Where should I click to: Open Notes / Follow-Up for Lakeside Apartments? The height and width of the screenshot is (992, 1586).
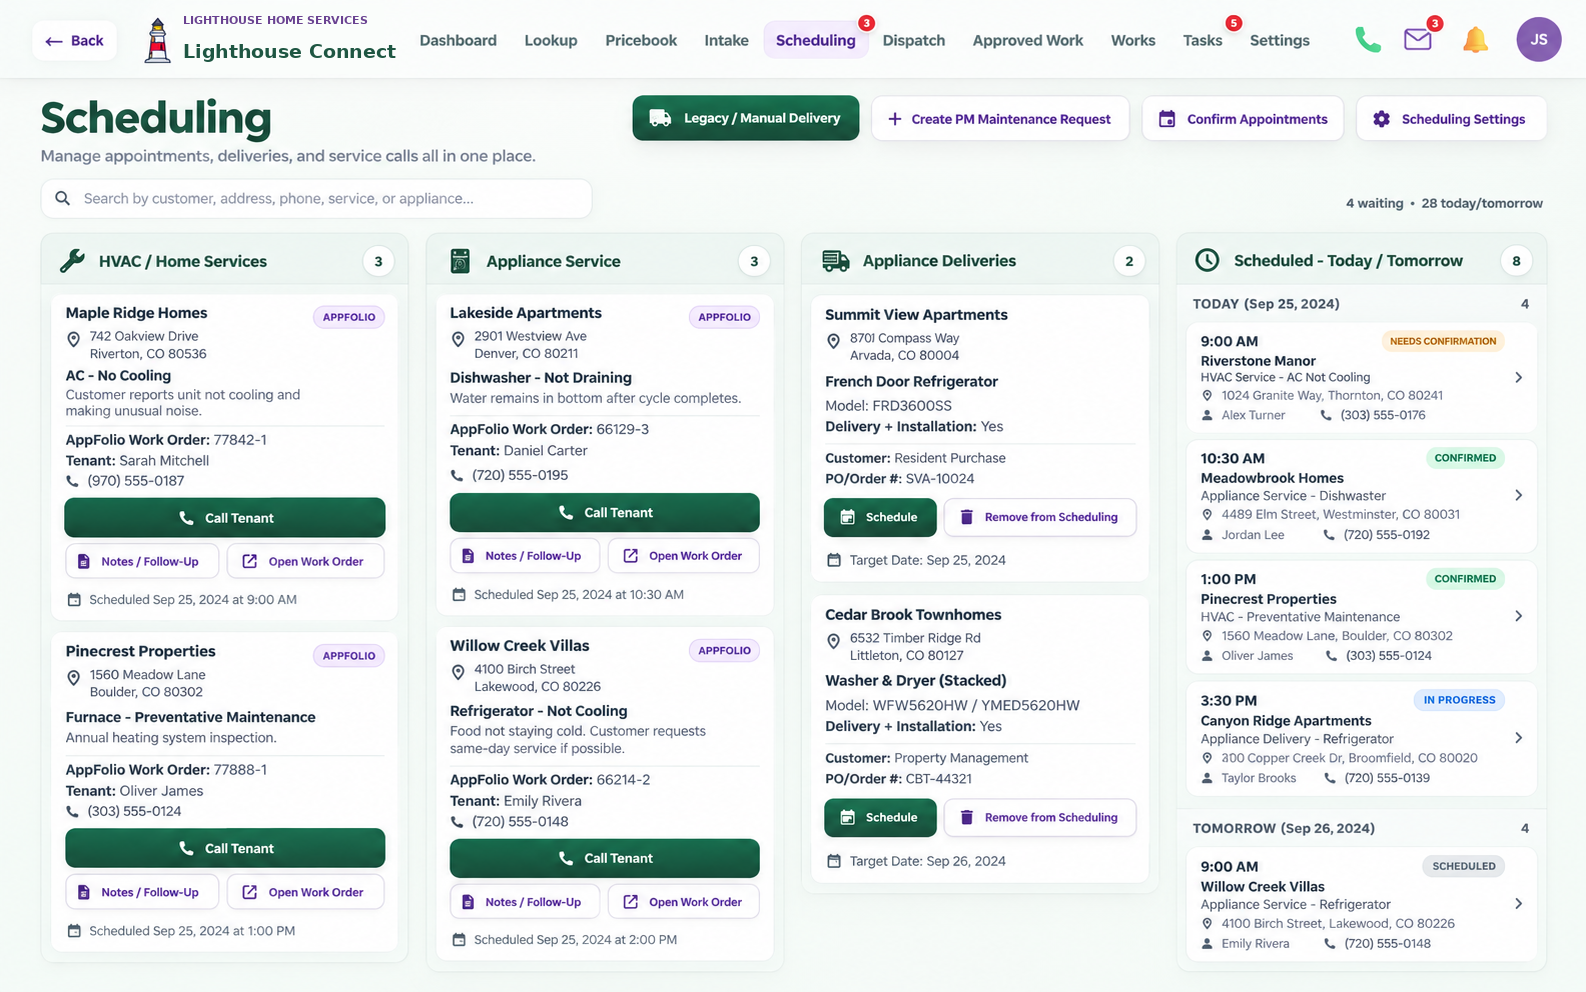(x=524, y=556)
